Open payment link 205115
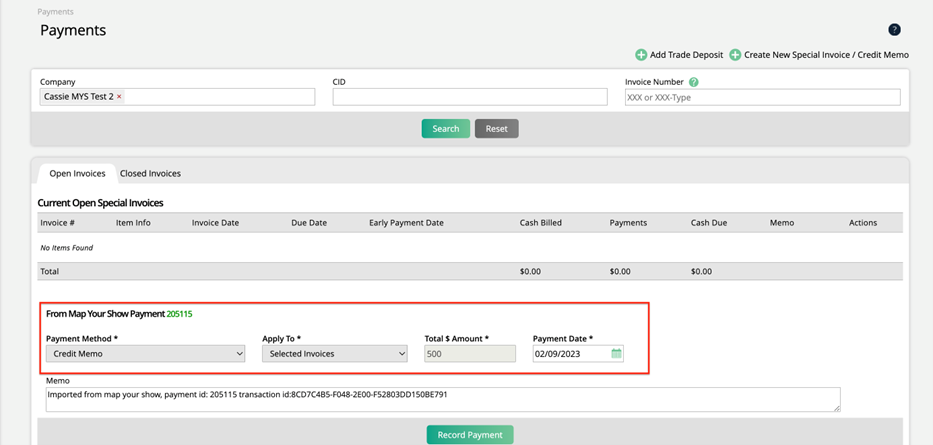The width and height of the screenshot is (933, 445). (180, 314)
